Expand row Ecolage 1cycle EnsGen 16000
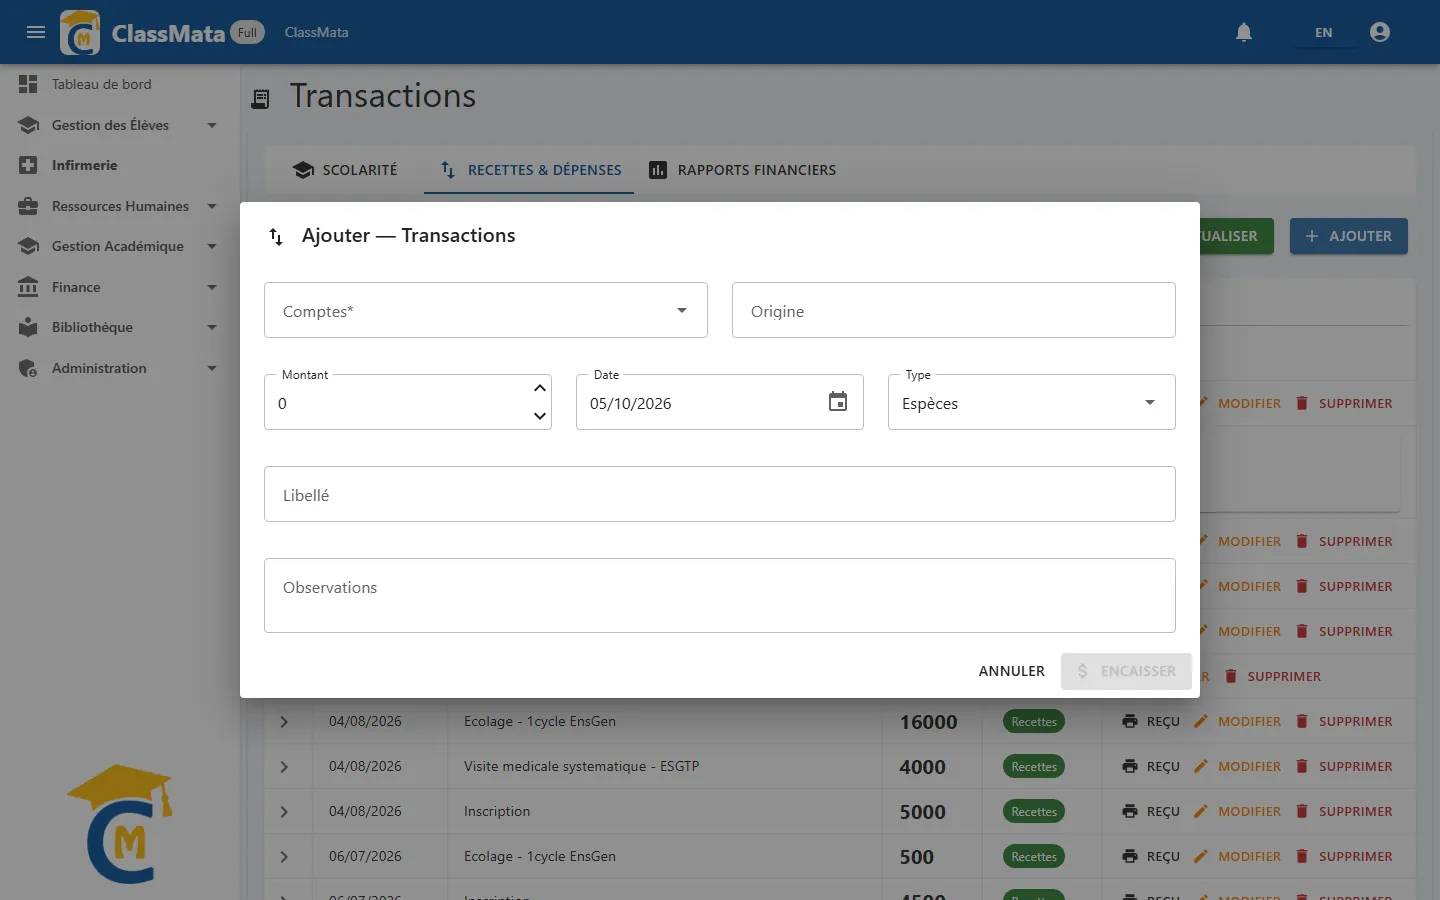This screenshot has height=900, width=1440. point(284,722)
